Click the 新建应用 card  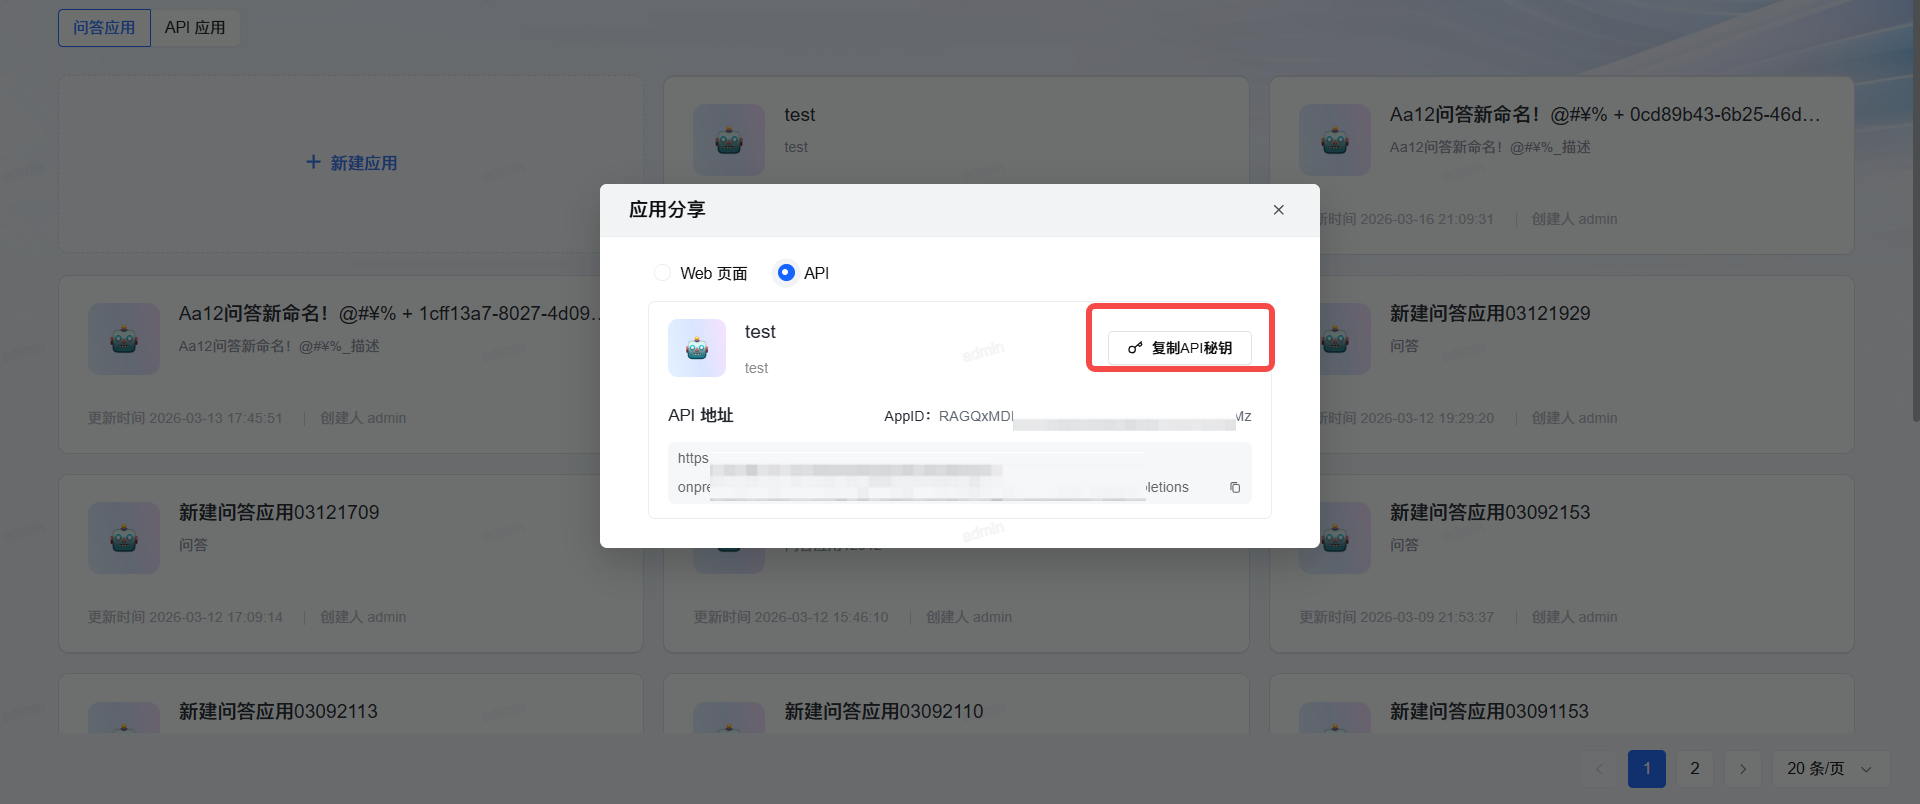[x=351, y=164]
